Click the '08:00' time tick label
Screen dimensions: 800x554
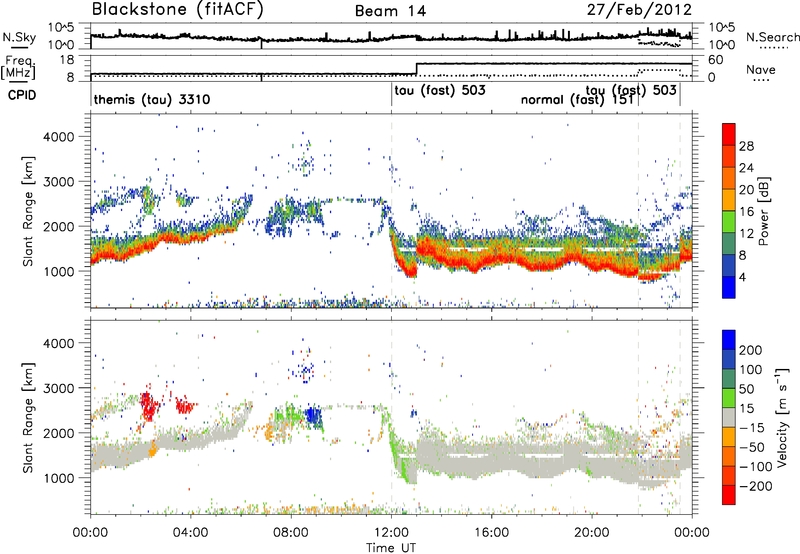291,533
